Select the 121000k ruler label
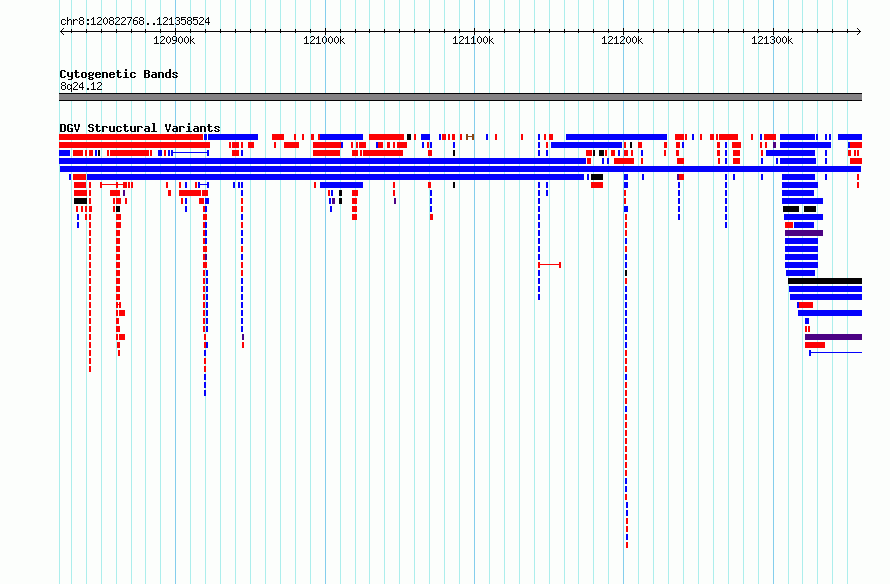This screenshot has height=584, width=890. point(324,40)
